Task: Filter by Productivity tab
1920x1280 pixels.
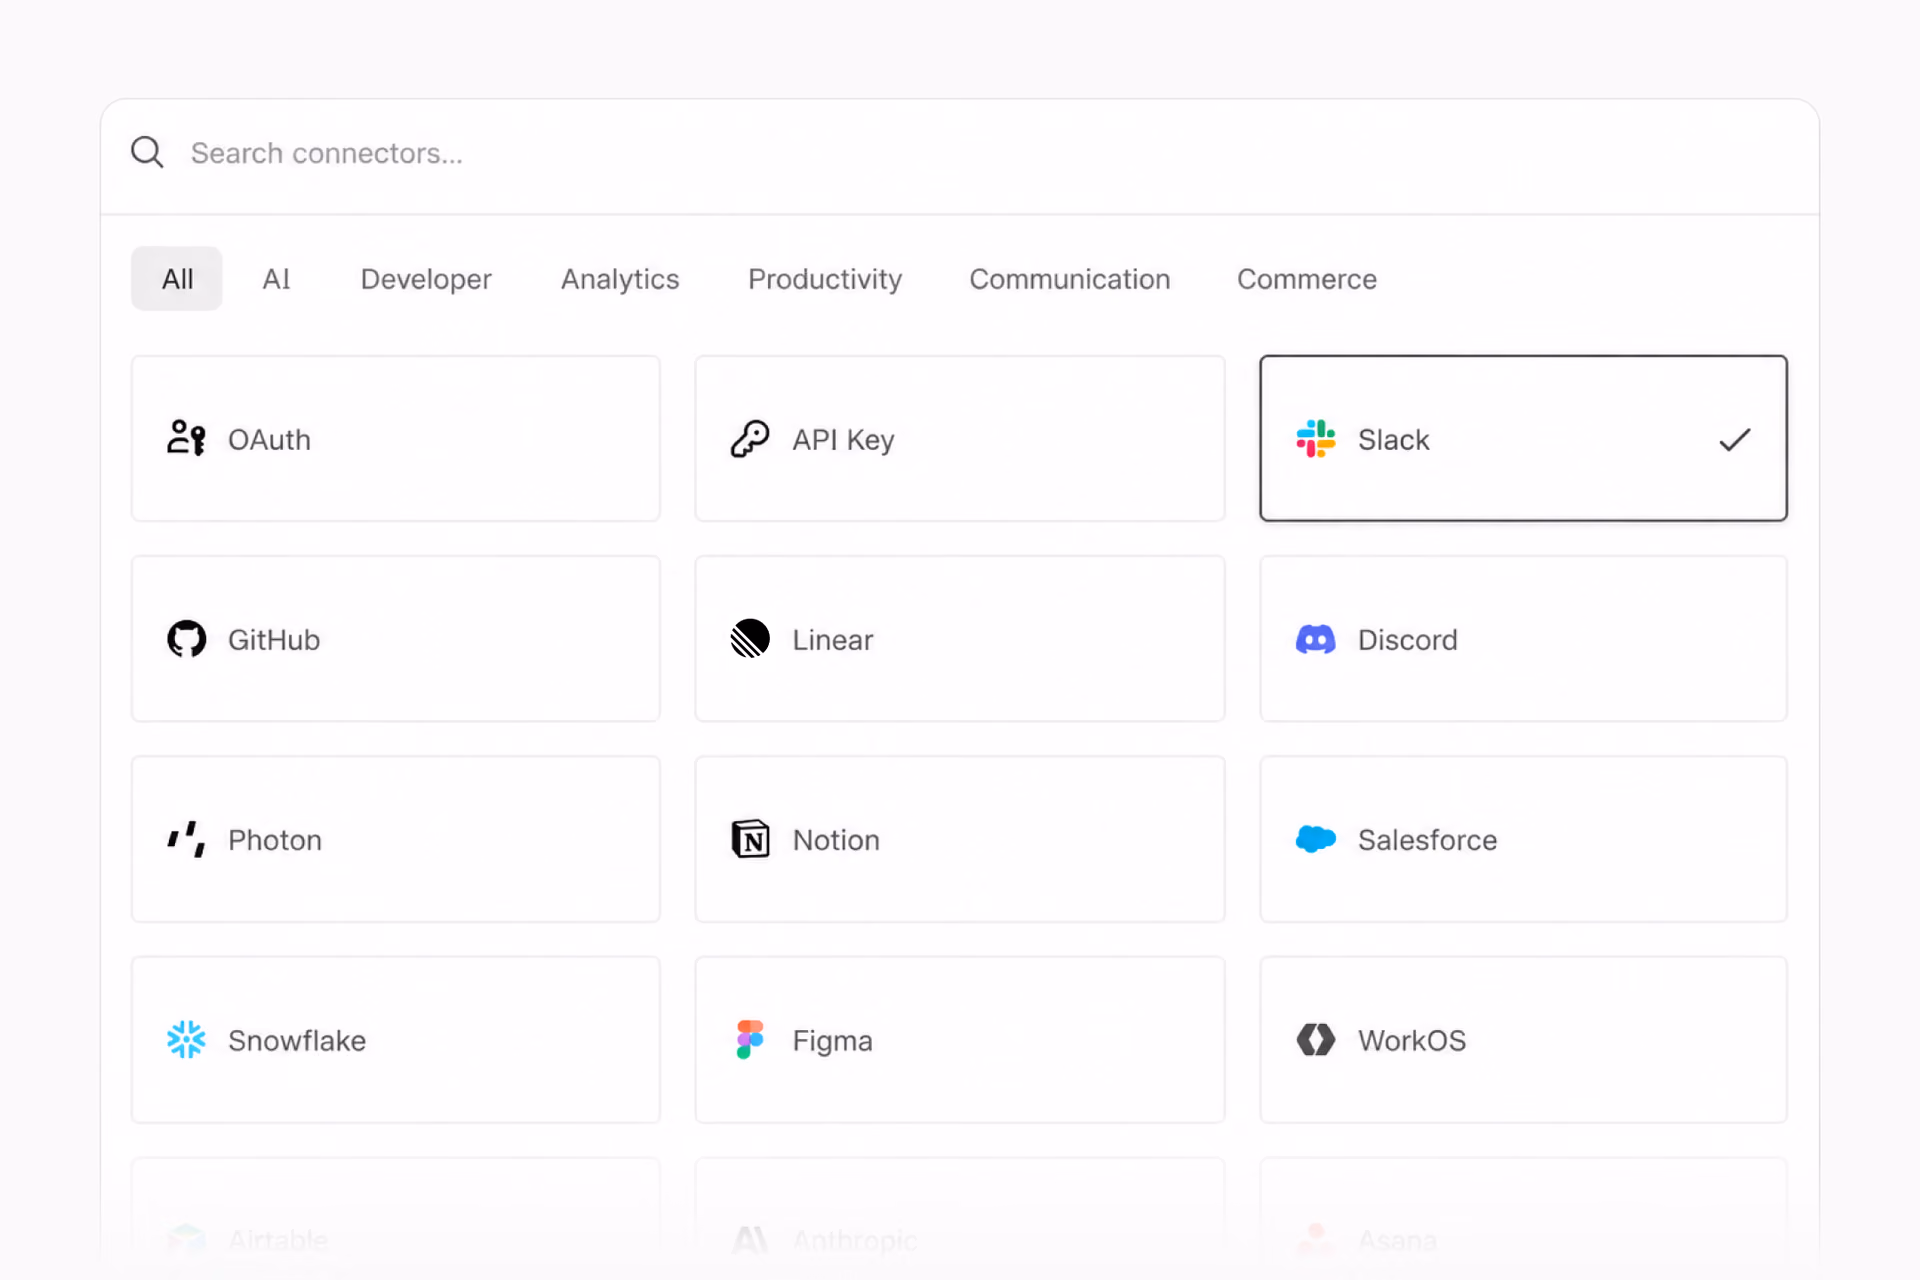Action: 825,279
